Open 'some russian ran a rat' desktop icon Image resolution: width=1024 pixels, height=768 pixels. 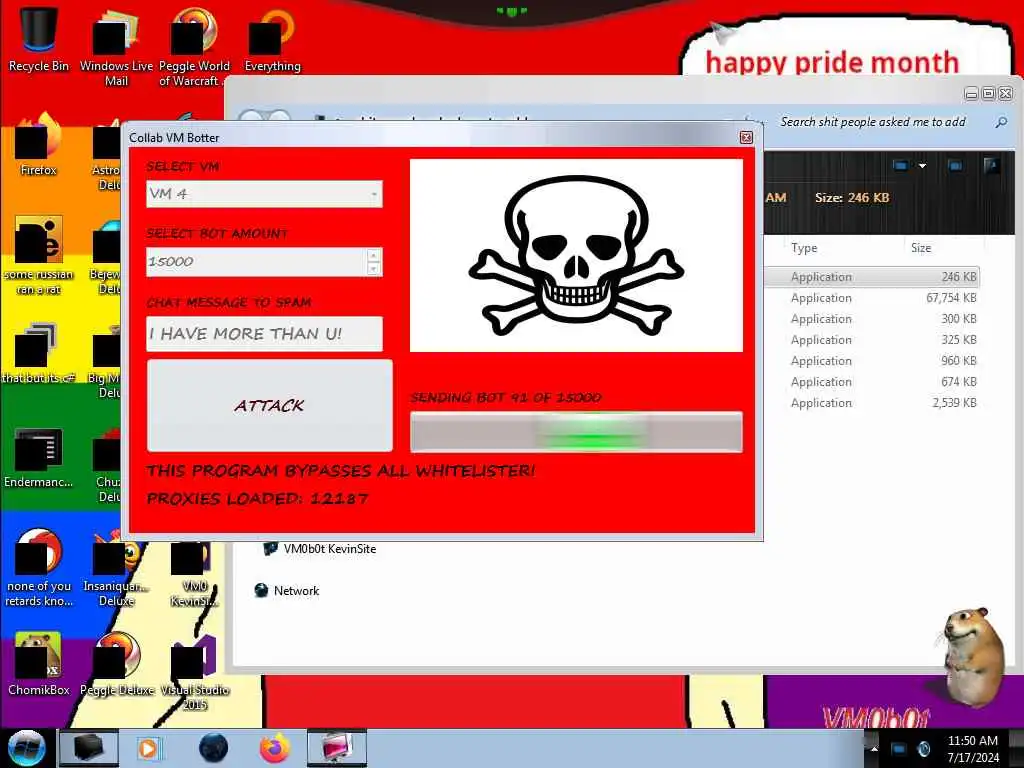point(39,256)
